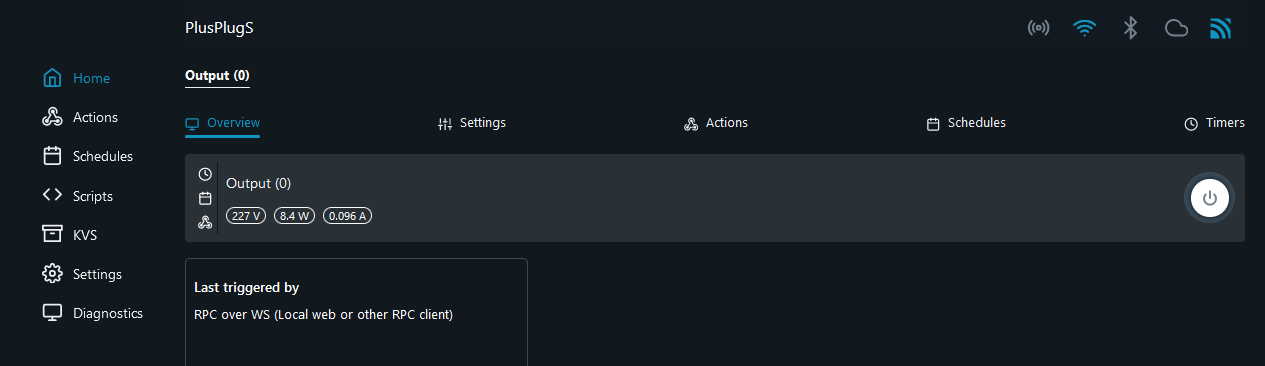
Task: Click the blue RSS-style broadcast icon
Action: pos(1220,28)
